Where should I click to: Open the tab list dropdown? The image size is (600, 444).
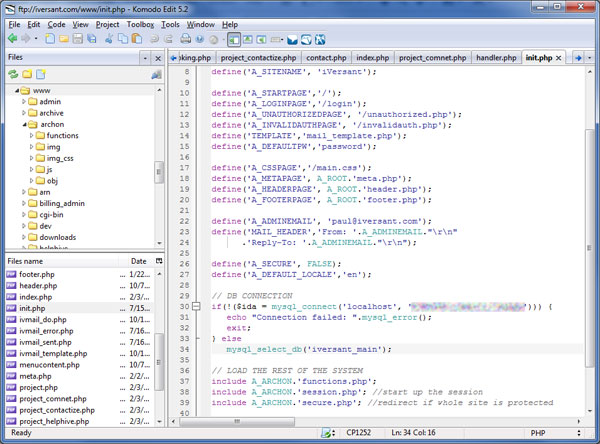[x=589, y=58]
